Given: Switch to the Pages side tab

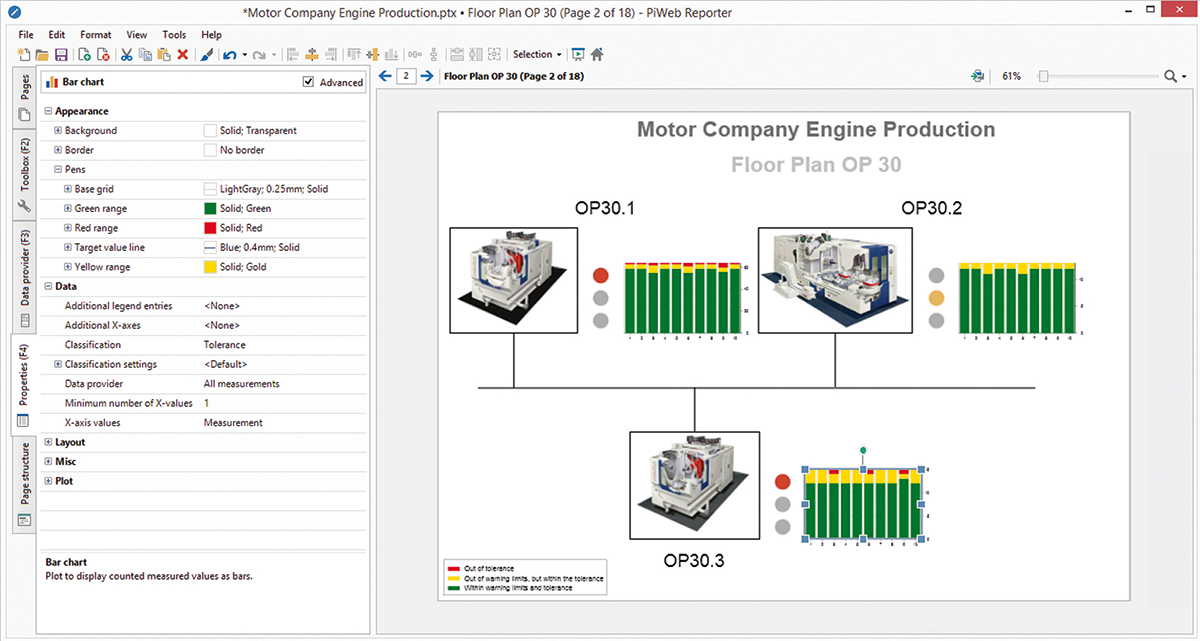Looking at the screenshot, I should click(x=24, y=98).
